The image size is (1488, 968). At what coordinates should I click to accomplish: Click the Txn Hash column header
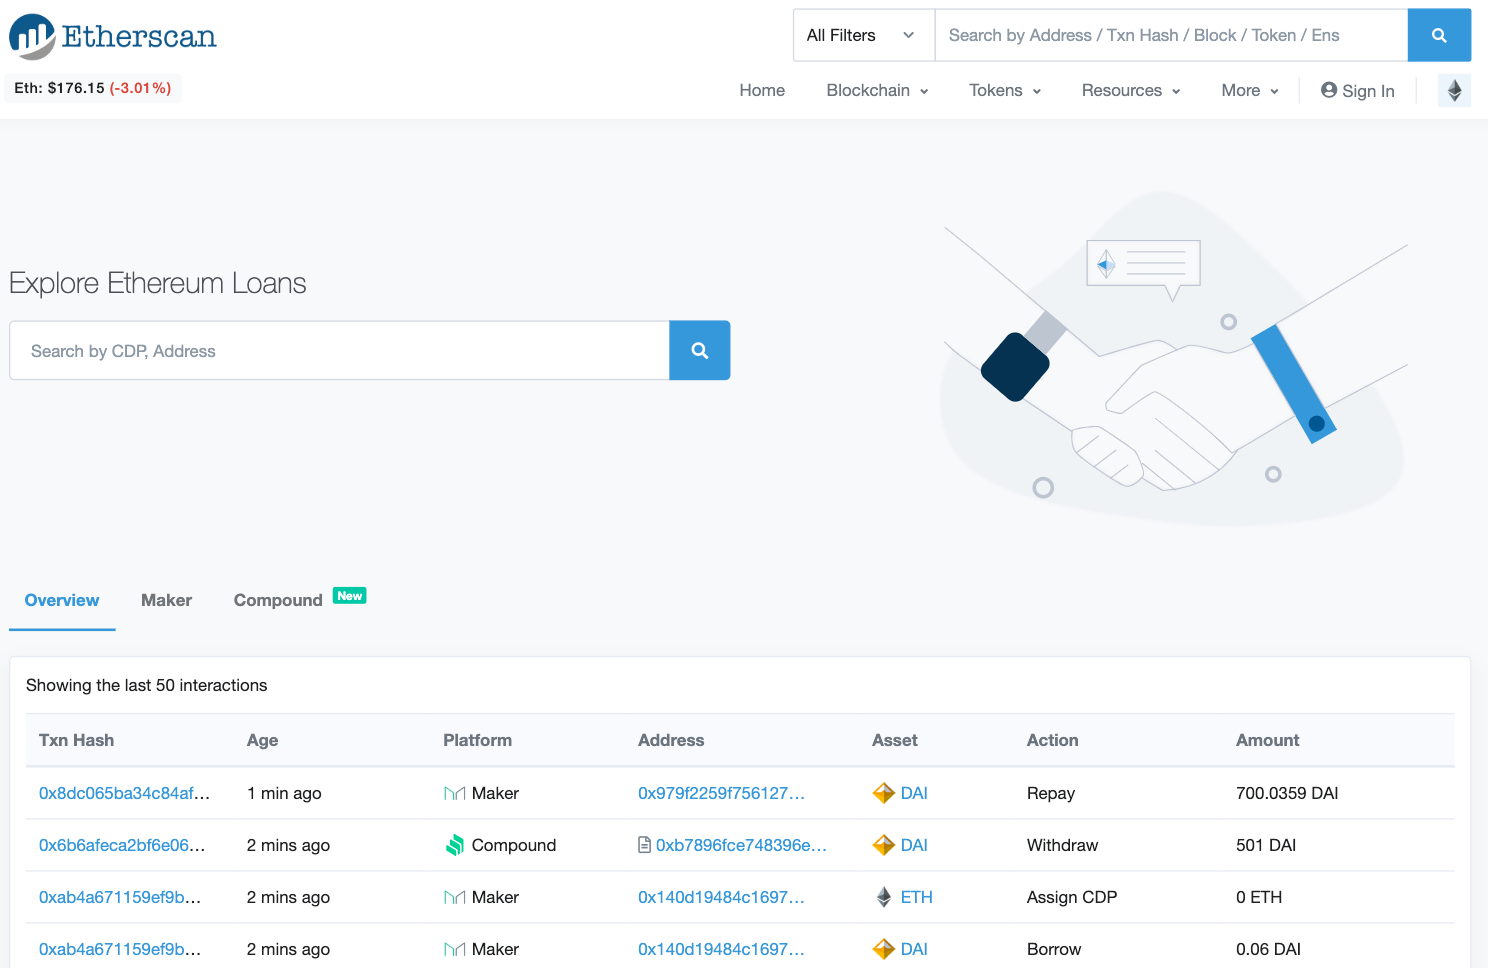pos(76,740)
